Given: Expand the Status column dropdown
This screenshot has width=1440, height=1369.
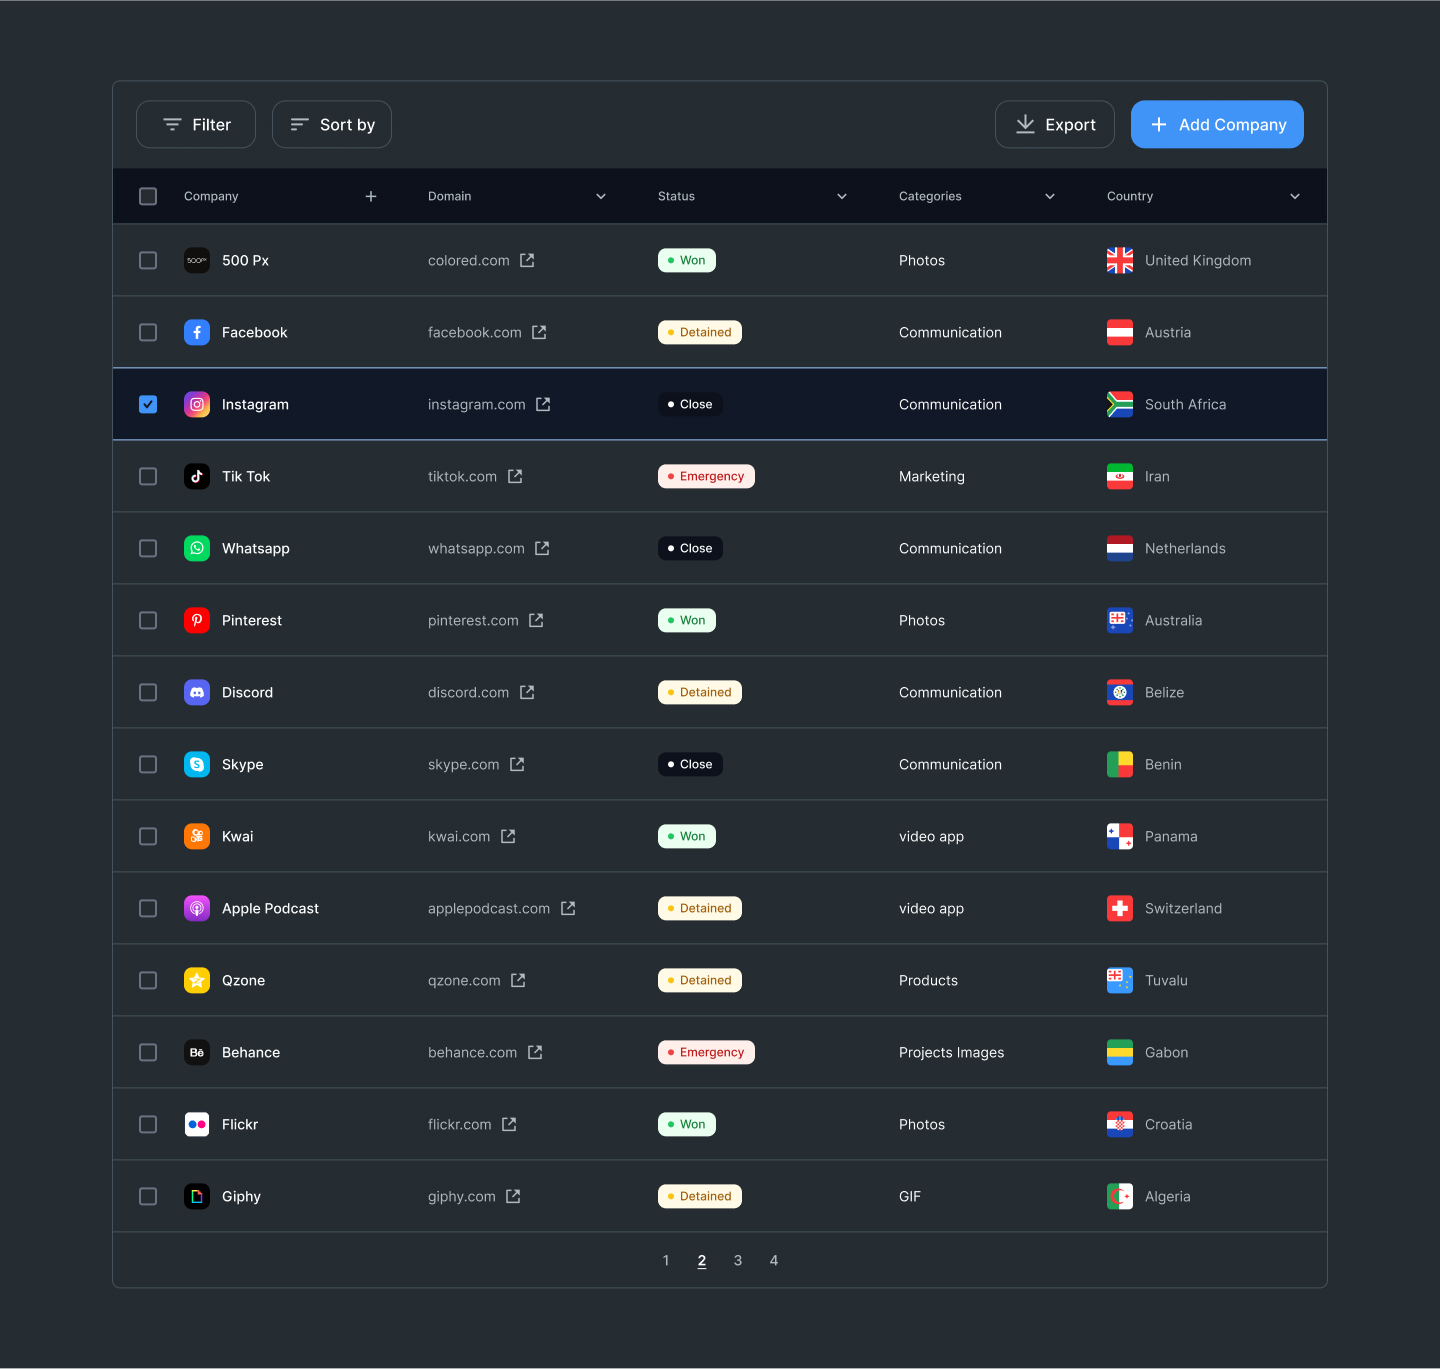Looking at the screenshot, I should coord(842,196).
